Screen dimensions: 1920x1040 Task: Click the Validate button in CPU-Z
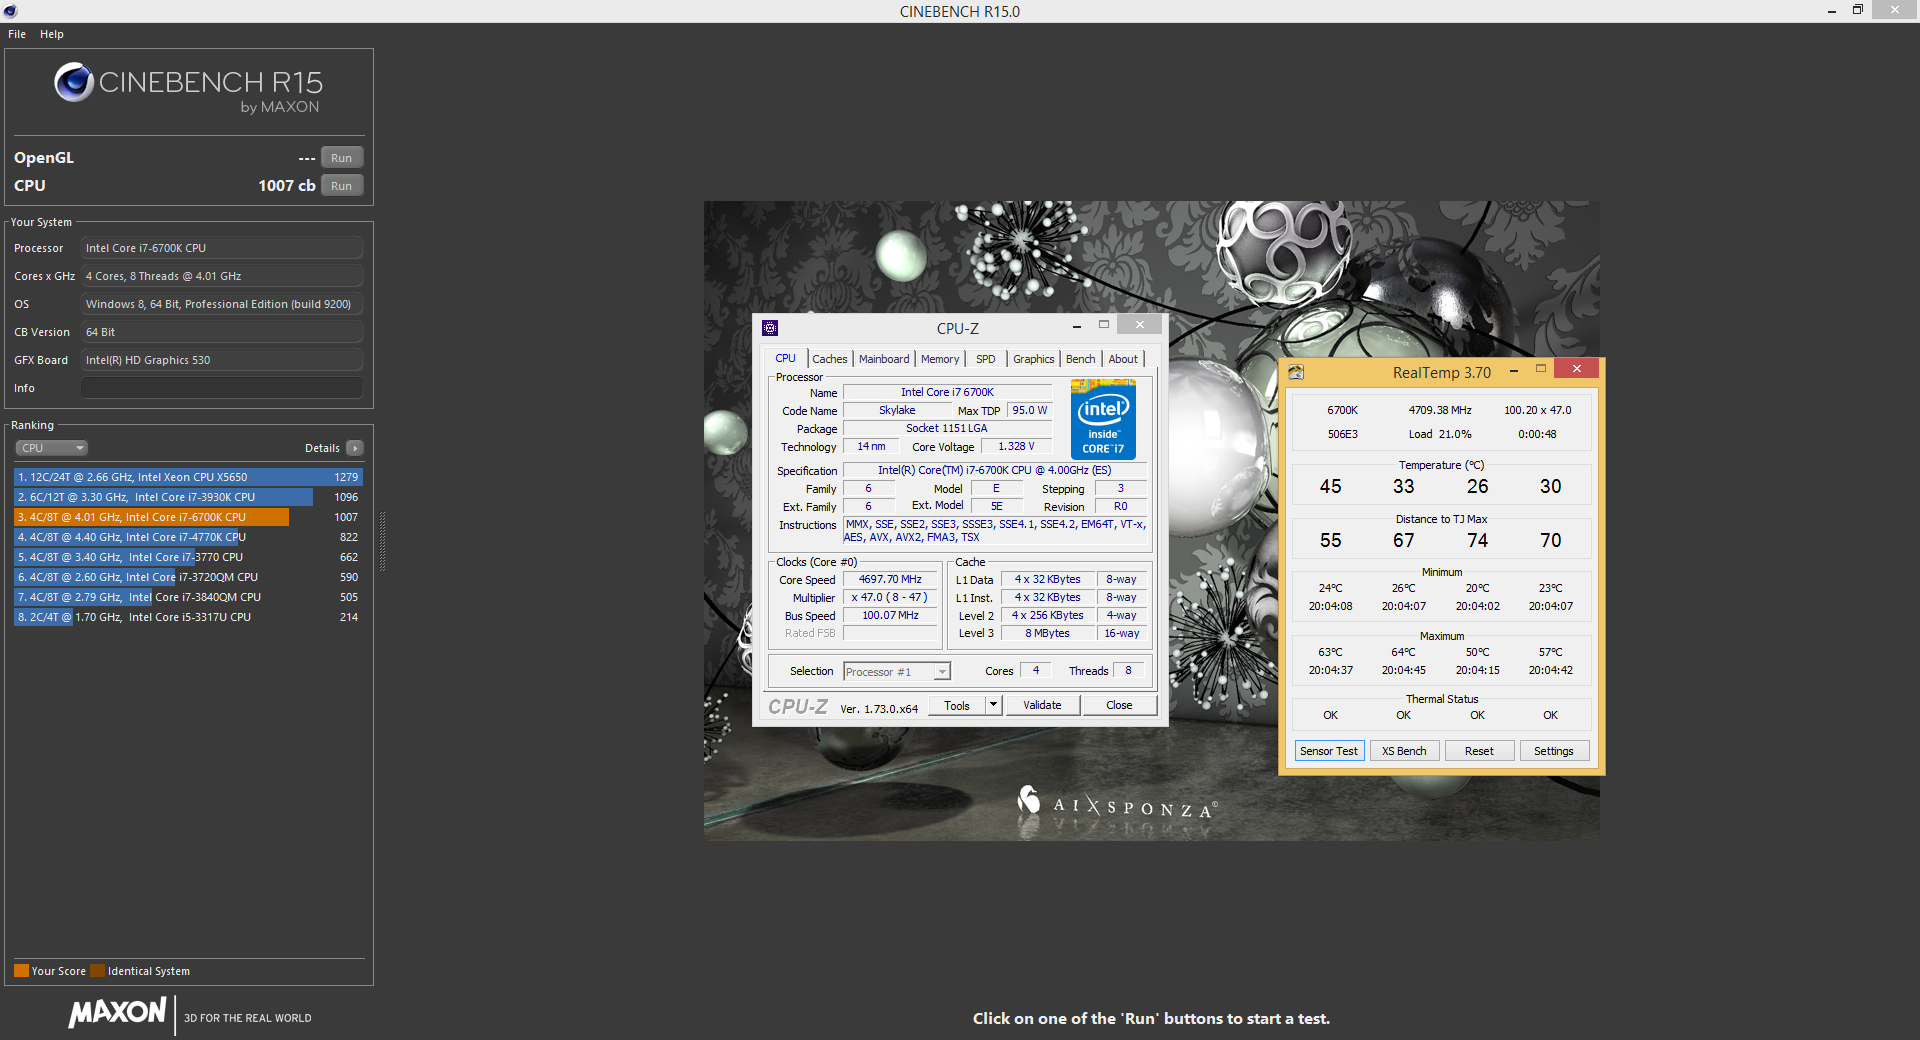[x=1042, y=705]
